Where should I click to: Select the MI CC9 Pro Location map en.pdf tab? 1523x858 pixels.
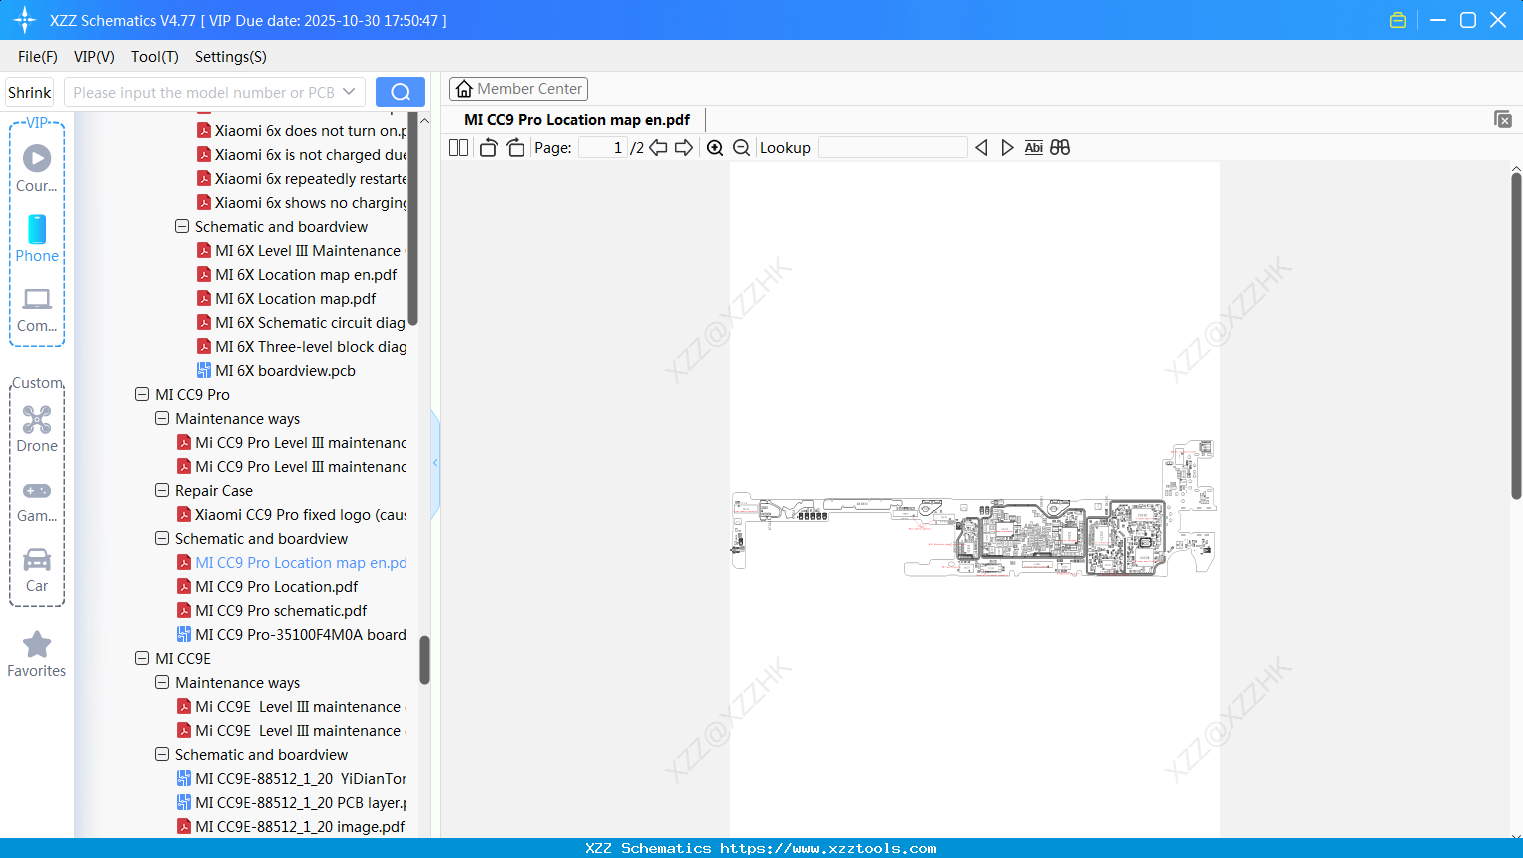[577, 120]
